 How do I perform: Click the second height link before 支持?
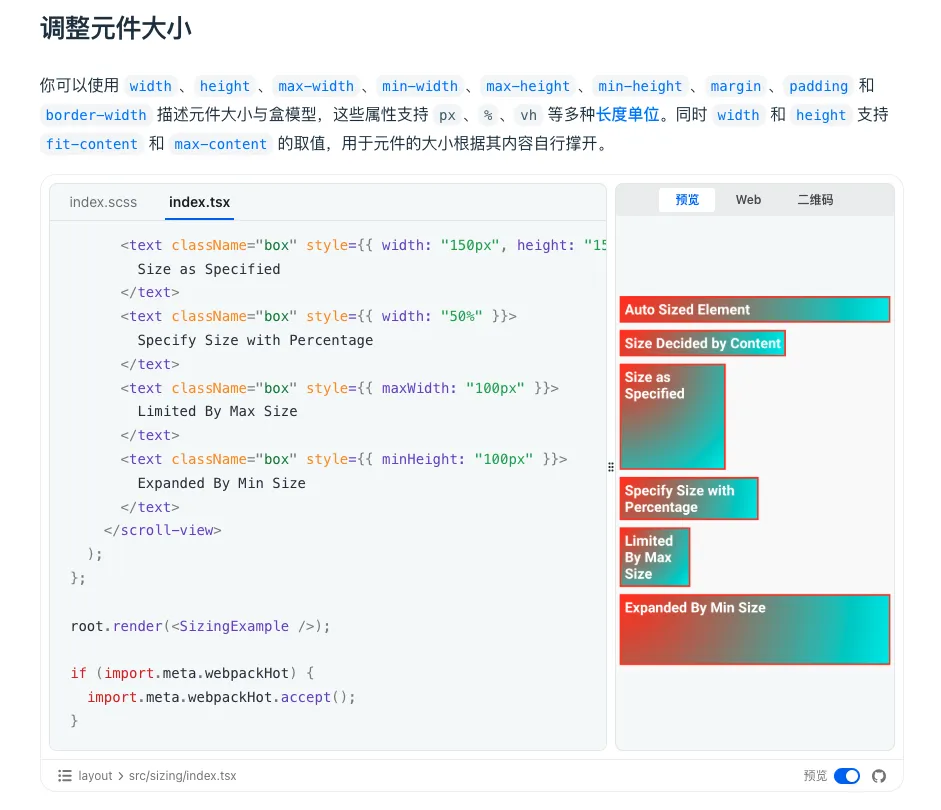820,115
